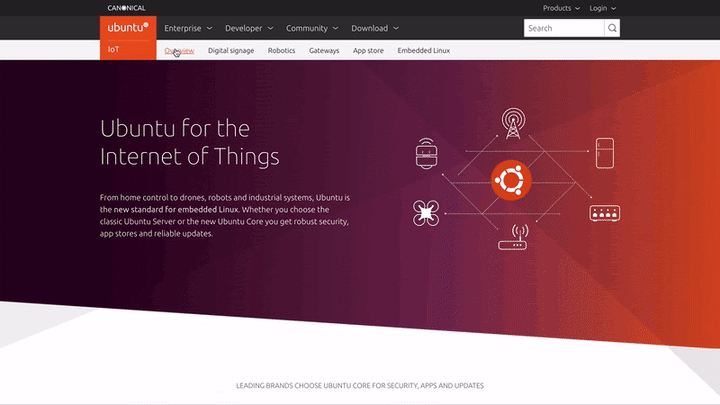Expand the Community dropdown menu

[x=312, y=28]
